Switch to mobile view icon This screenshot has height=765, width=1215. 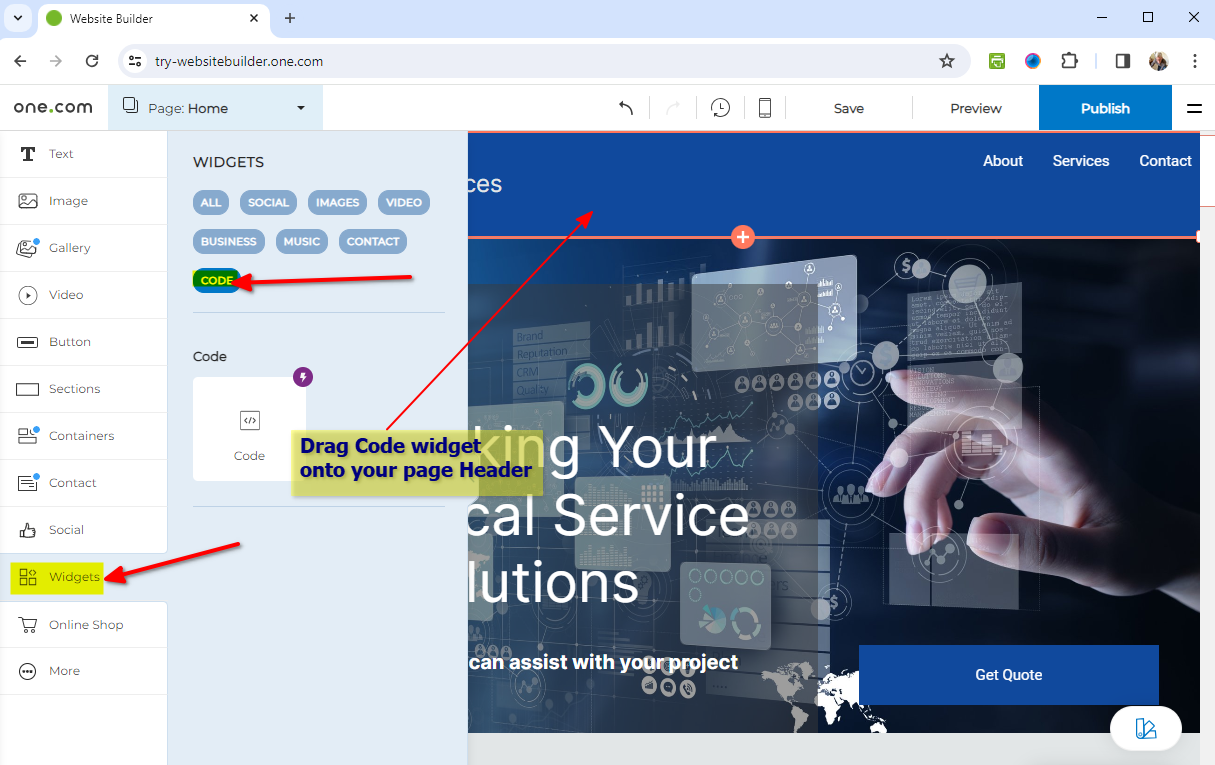click(765, 108)
